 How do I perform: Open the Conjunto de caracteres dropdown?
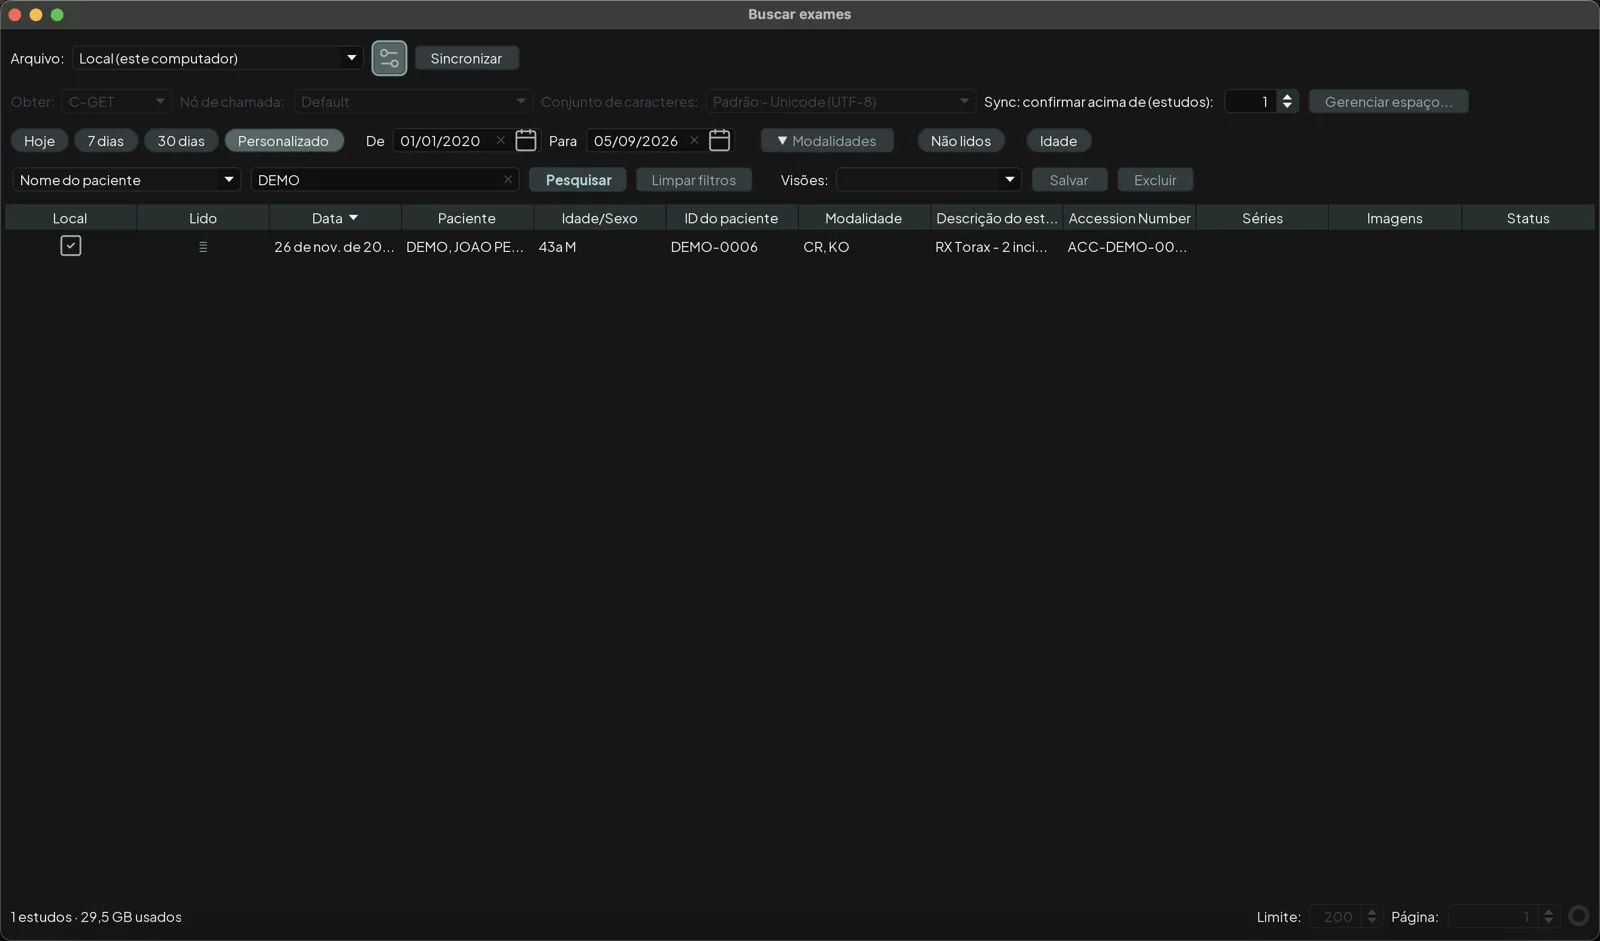(x=840, y=102)
